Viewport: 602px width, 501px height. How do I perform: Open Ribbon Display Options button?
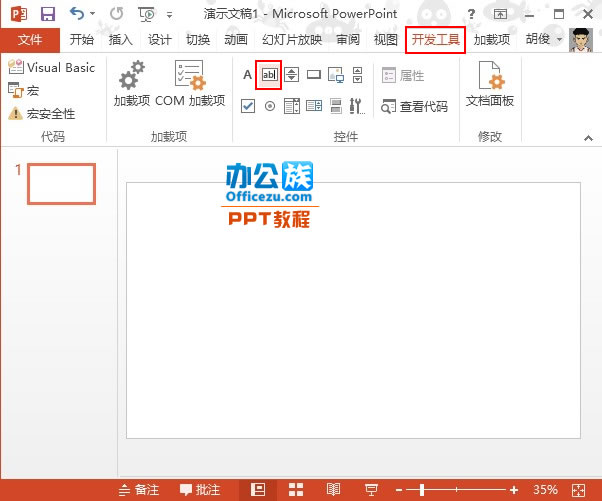(500, 14)
